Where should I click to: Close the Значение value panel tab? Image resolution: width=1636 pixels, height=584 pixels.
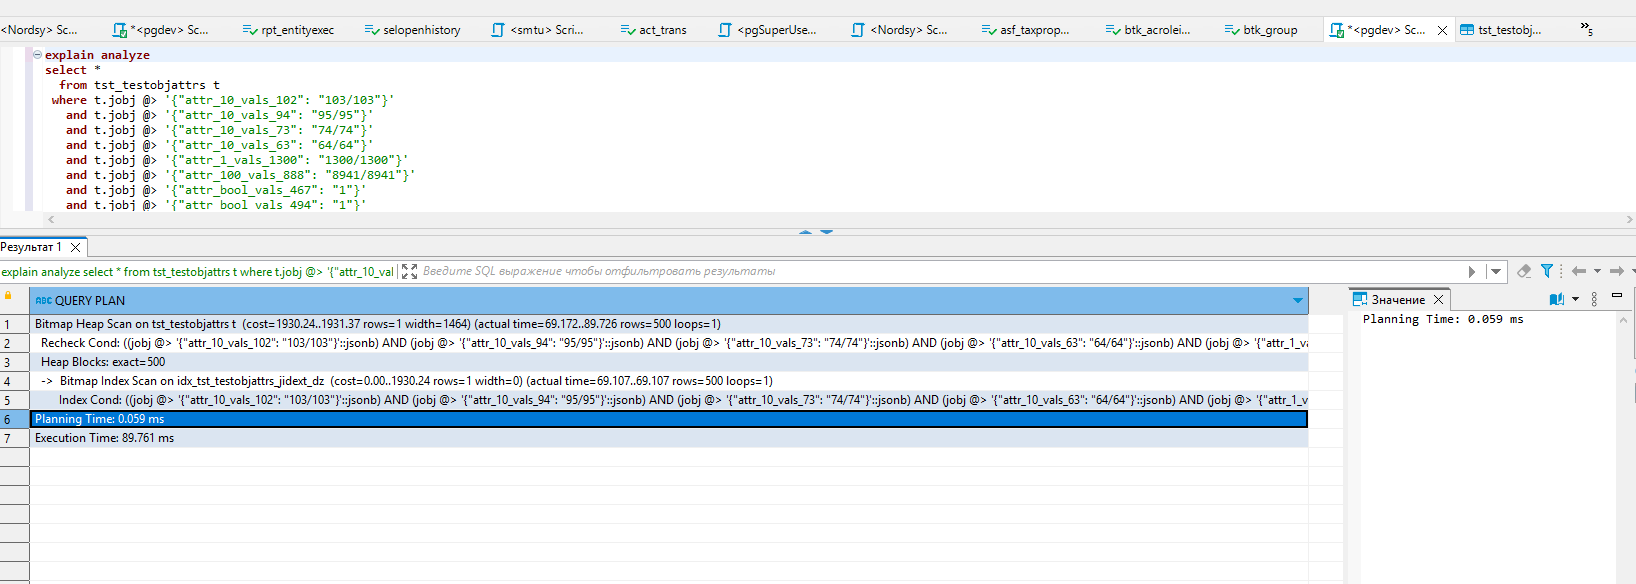click(x=1438, y=300)
